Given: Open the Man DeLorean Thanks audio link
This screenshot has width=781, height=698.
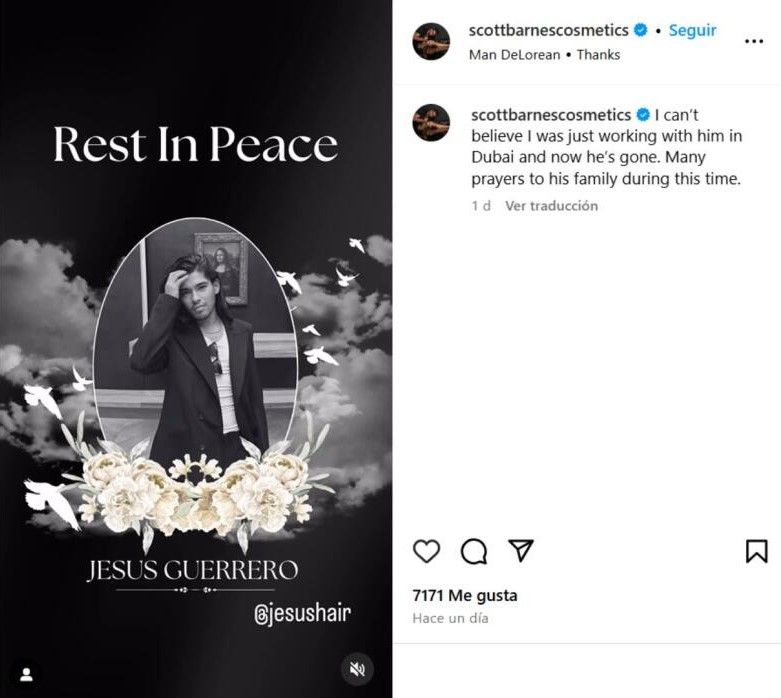Looking at the screenshot, I should (x=544, y=55).
